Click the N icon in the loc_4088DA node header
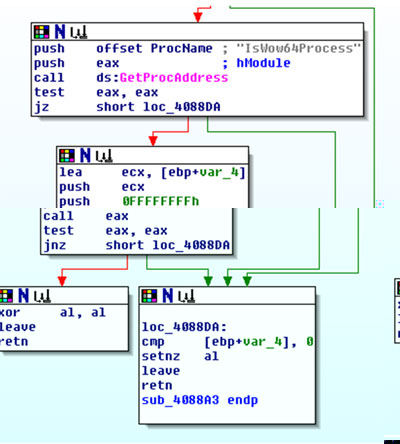Viewport: 400px width, 444px height. tap(168, 296)
